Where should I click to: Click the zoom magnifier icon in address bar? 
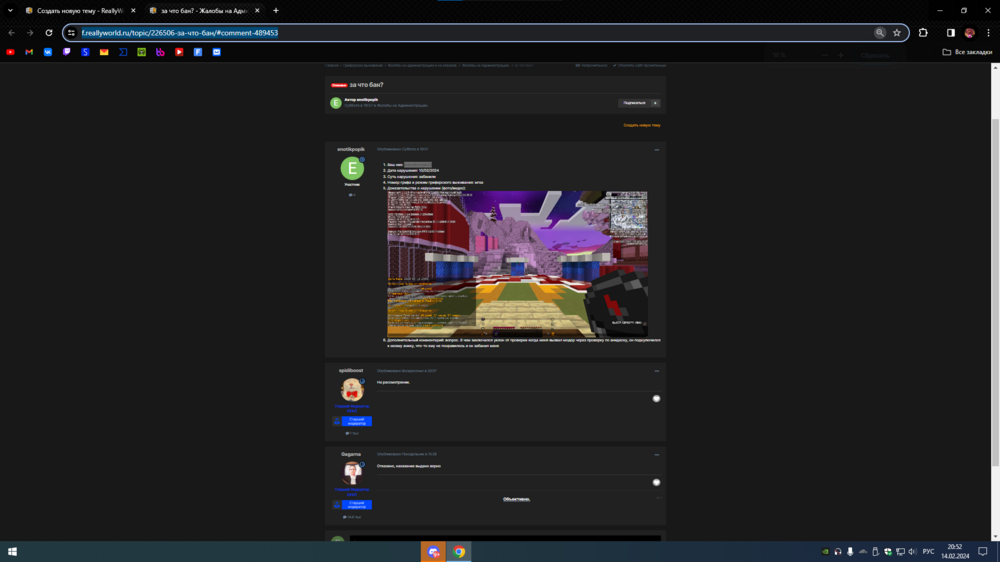(879, 33)
